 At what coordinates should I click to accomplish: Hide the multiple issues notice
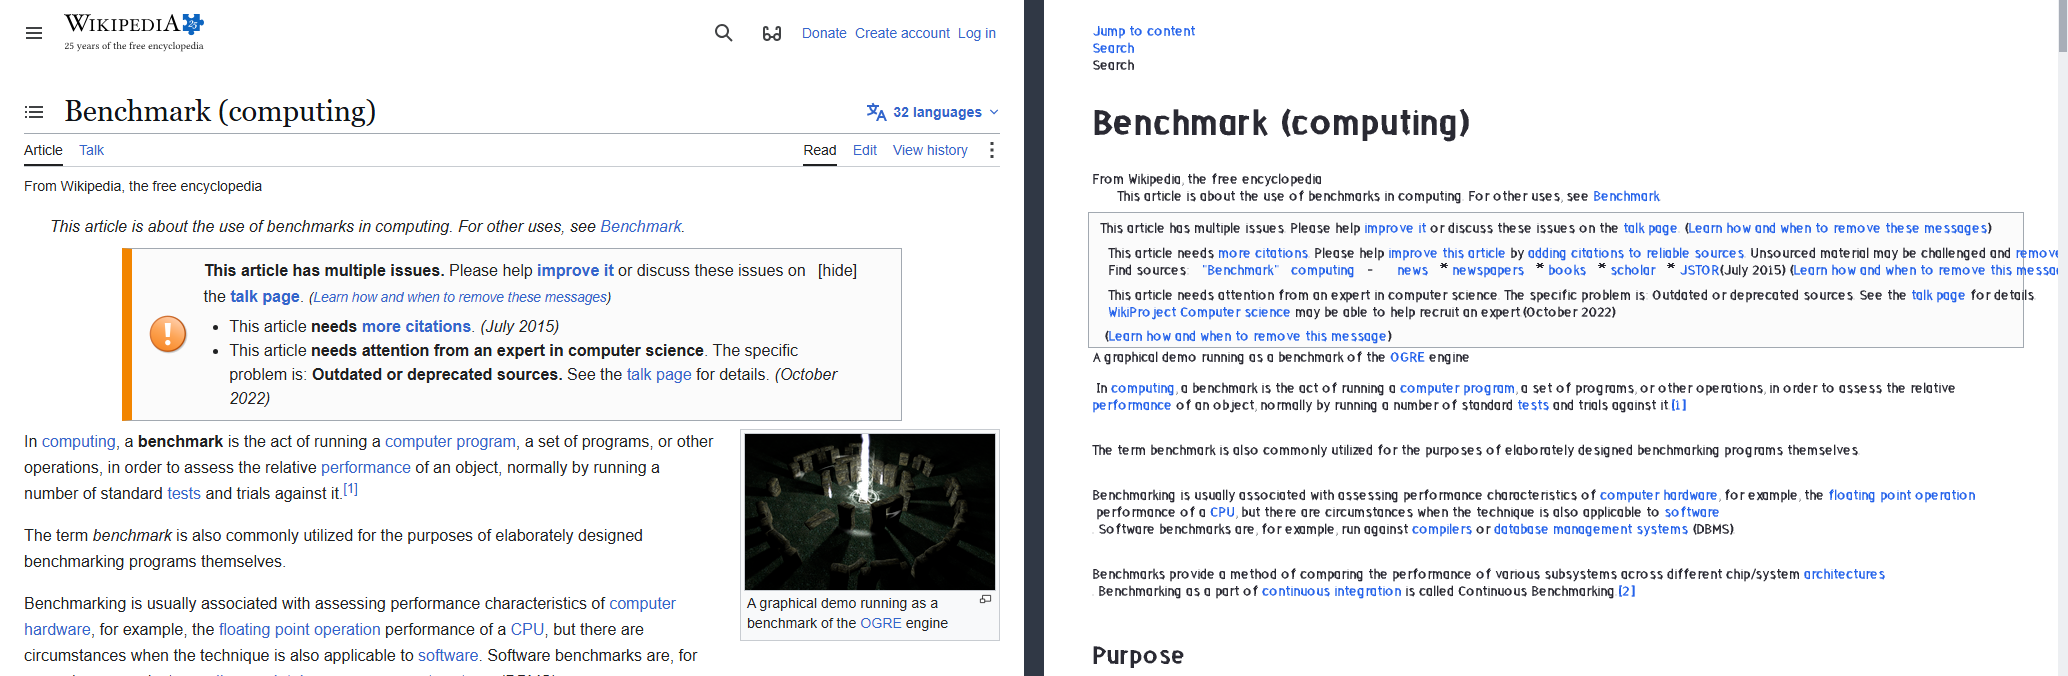(837, 270)
